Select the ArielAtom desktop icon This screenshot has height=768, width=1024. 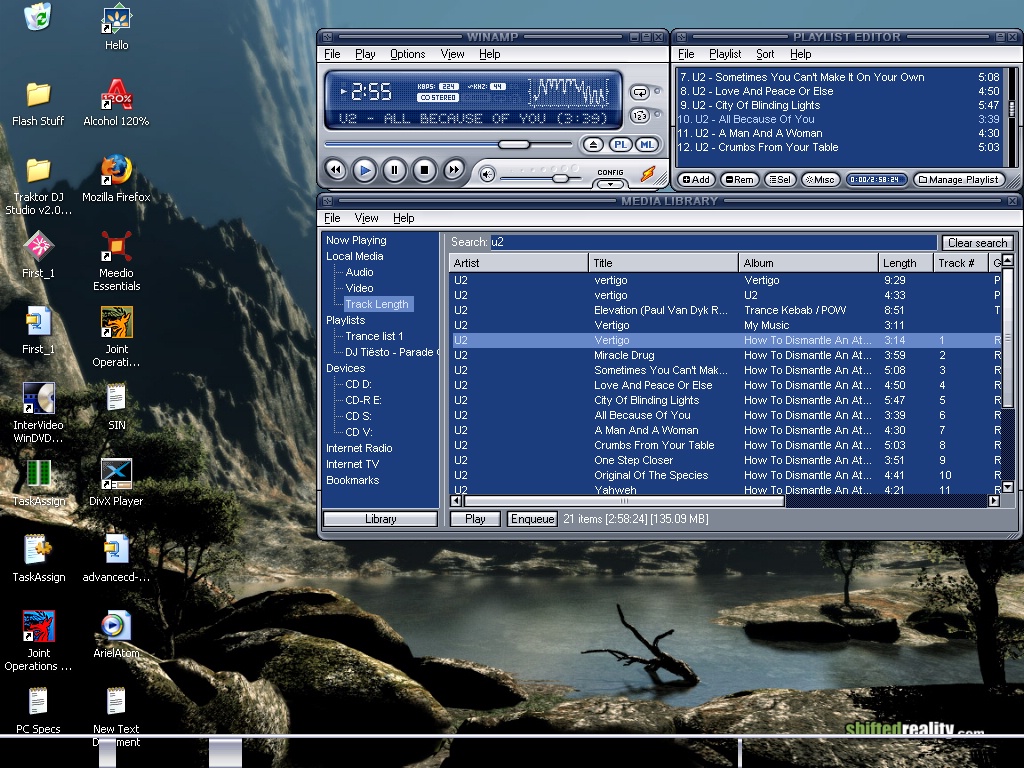(116, 635)
